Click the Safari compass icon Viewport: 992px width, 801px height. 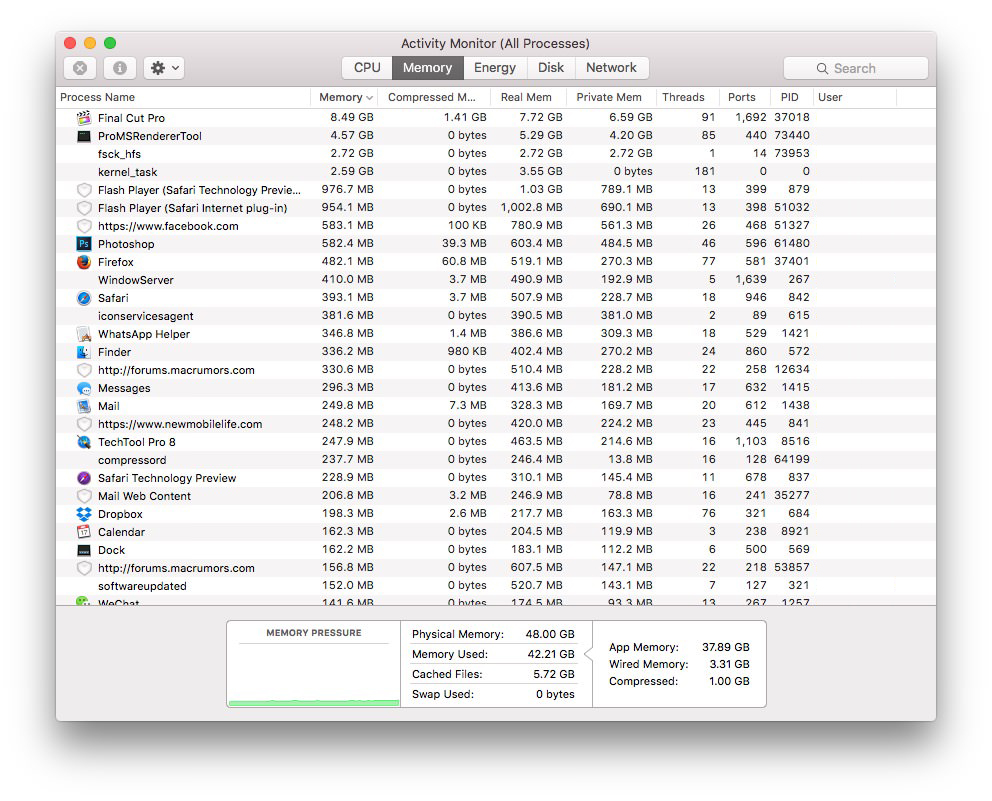[x=84, y=298]
